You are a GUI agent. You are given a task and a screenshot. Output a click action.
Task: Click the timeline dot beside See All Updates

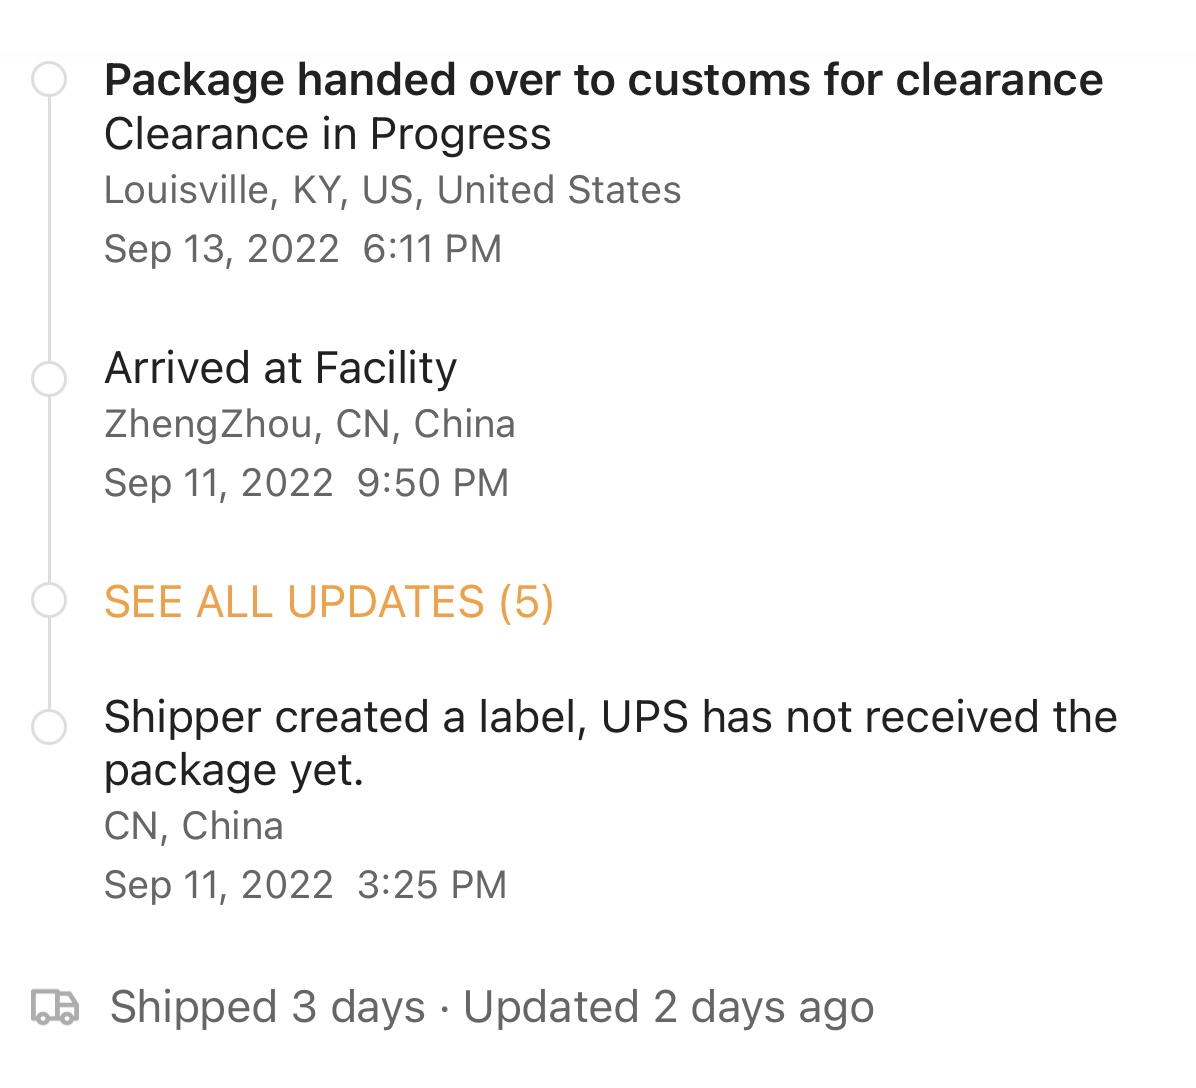(49, 601)
